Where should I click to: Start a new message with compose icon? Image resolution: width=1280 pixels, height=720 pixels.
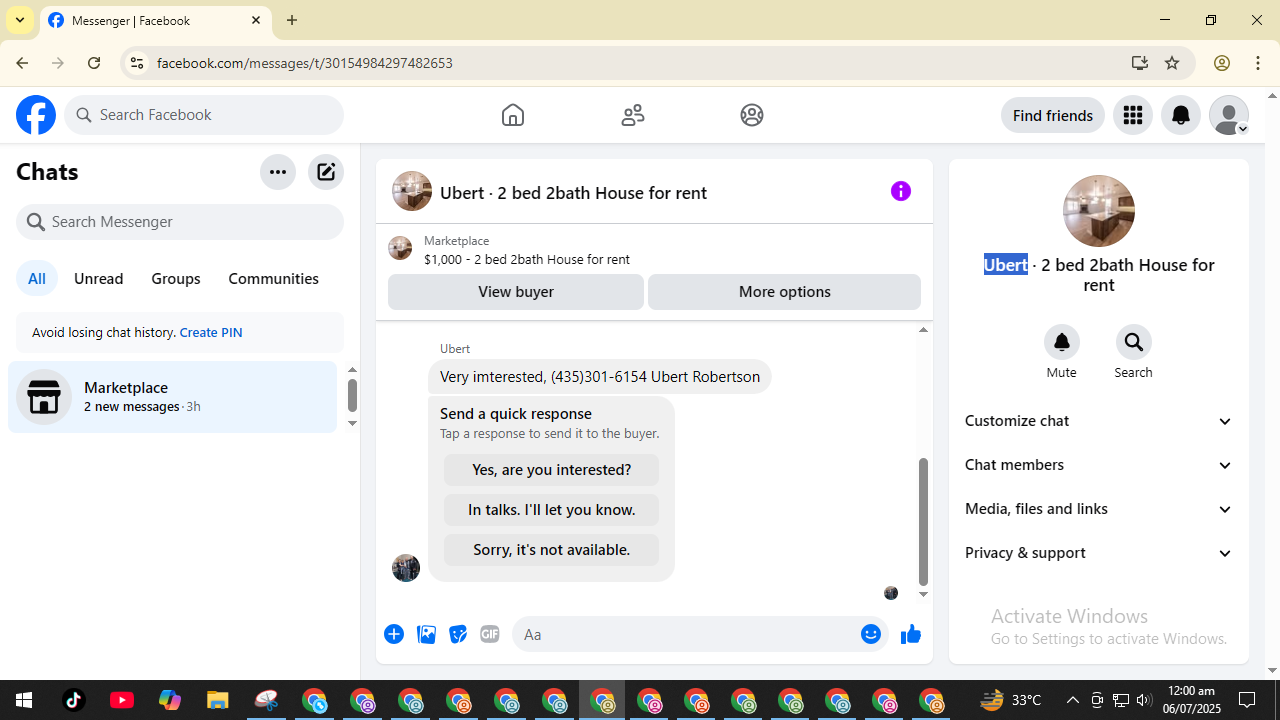coord(326,172)
